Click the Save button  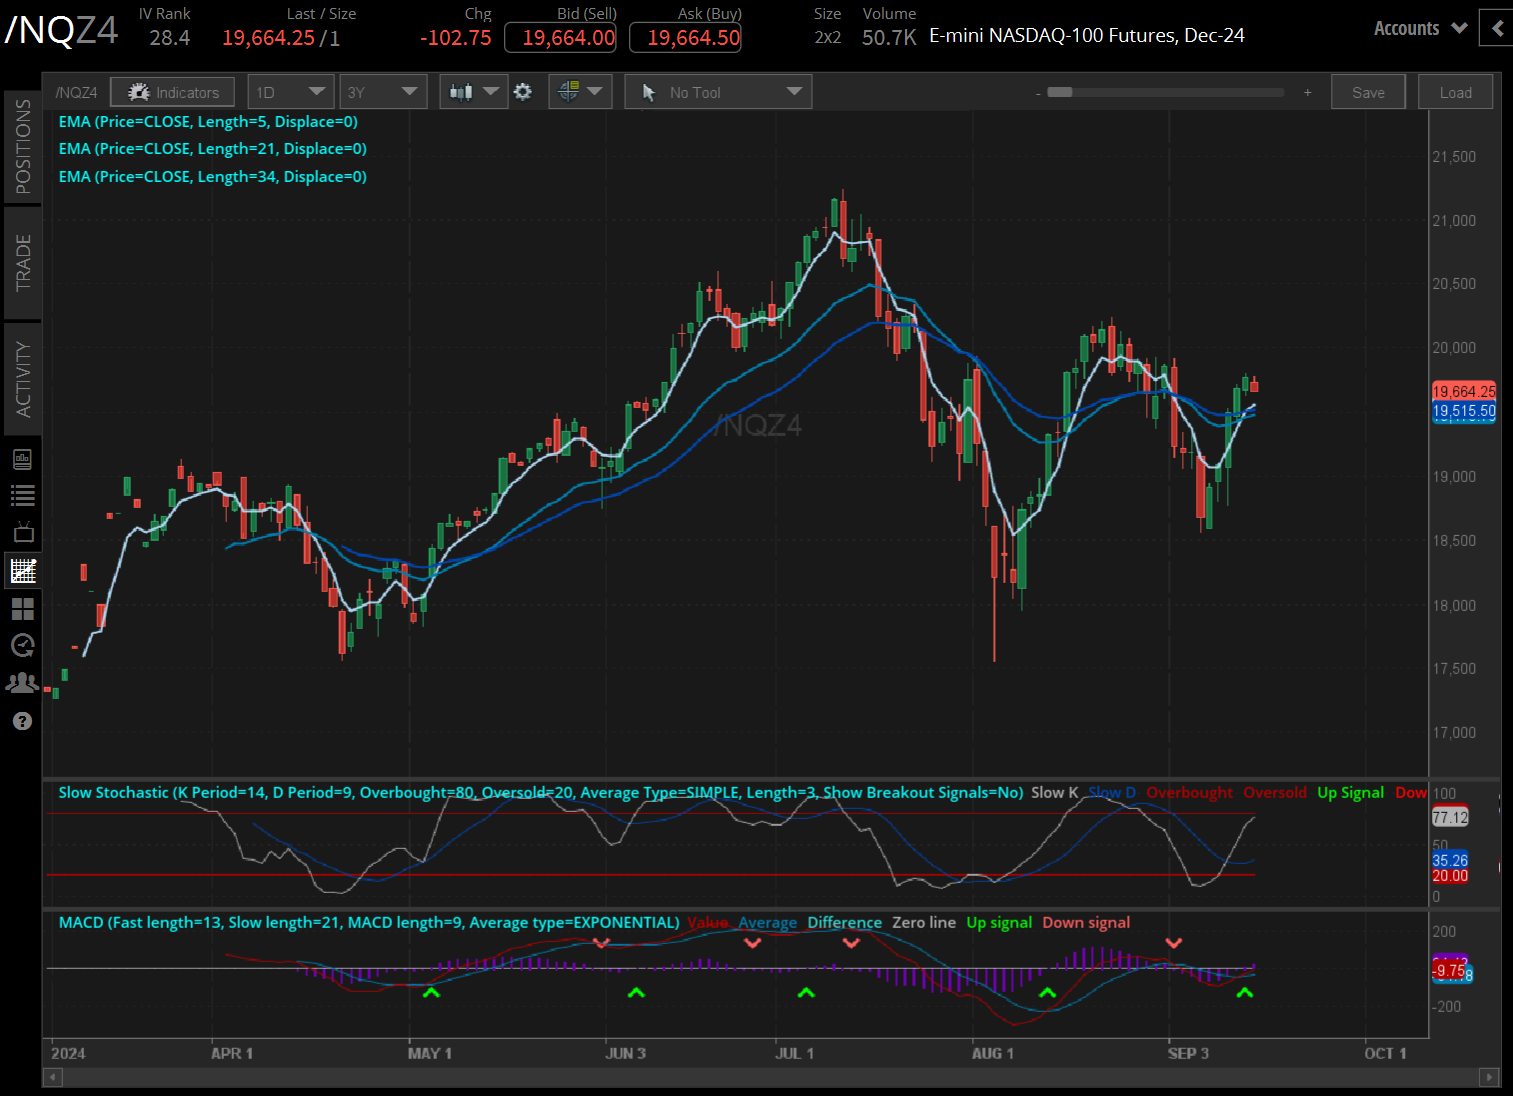(1368, 91)
